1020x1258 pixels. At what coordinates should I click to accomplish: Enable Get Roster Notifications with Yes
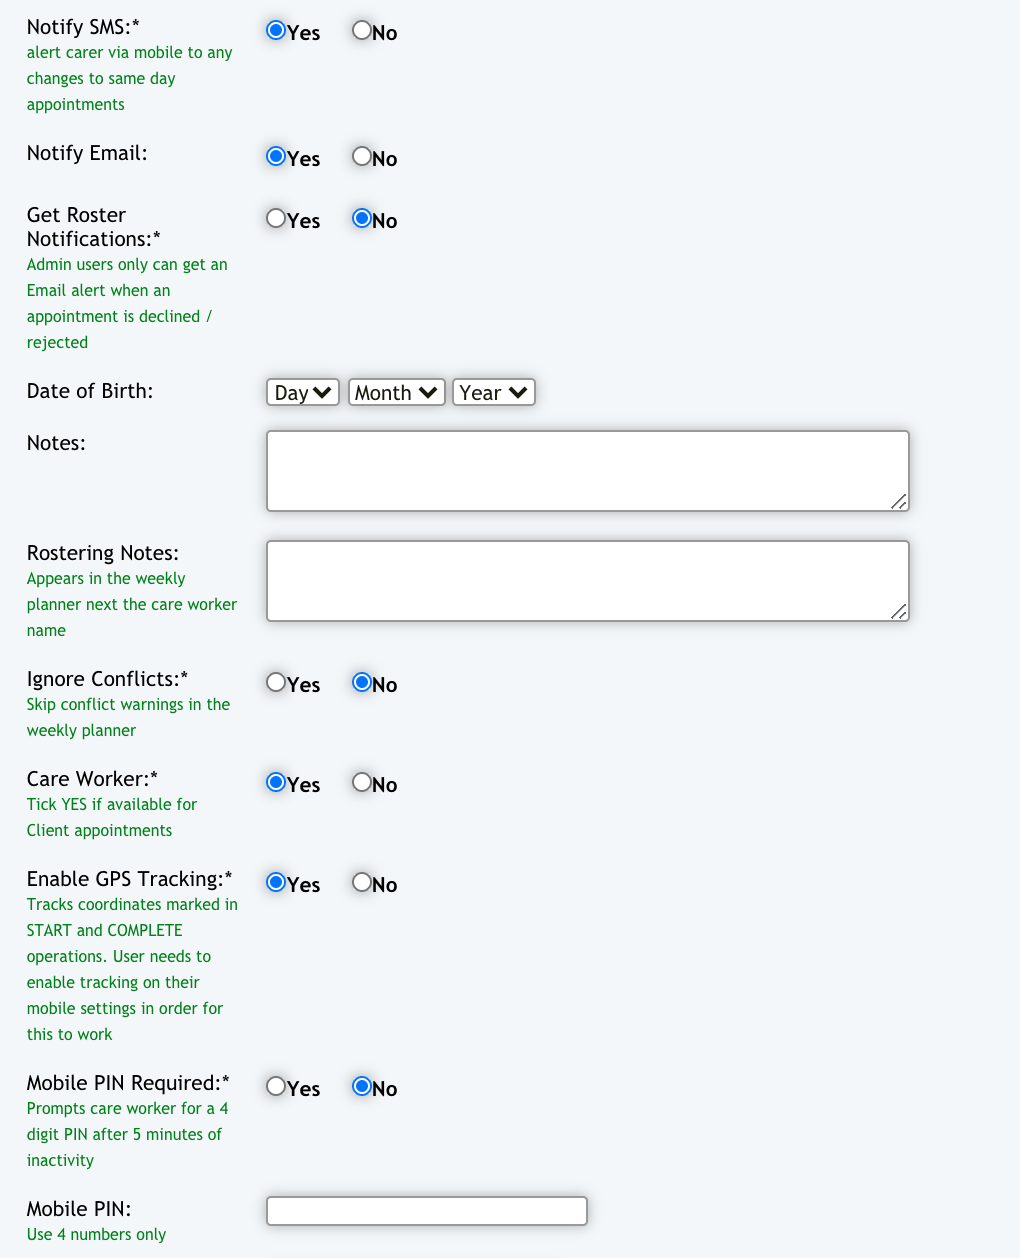click(276, 219)
